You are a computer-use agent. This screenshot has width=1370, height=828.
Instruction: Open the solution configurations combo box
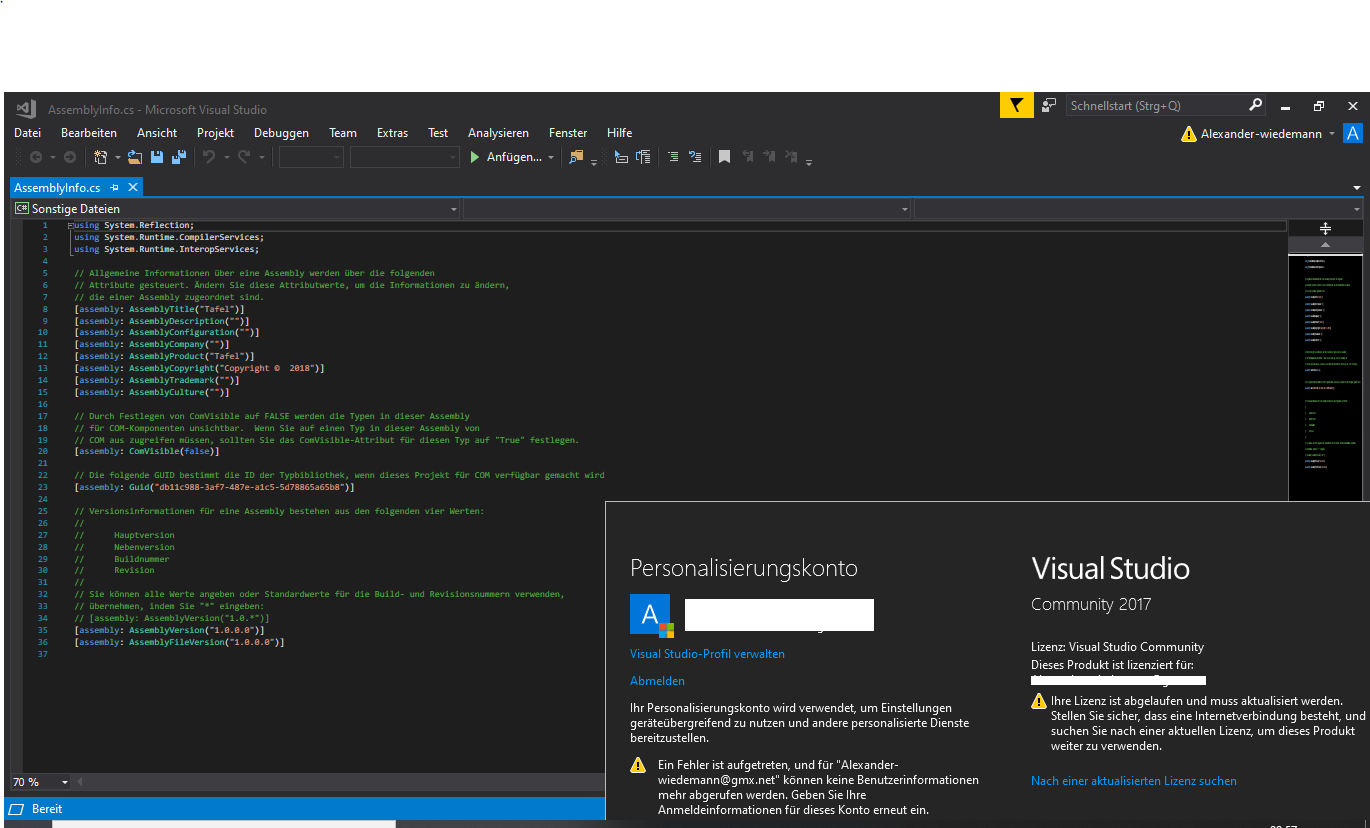(311, 157)
